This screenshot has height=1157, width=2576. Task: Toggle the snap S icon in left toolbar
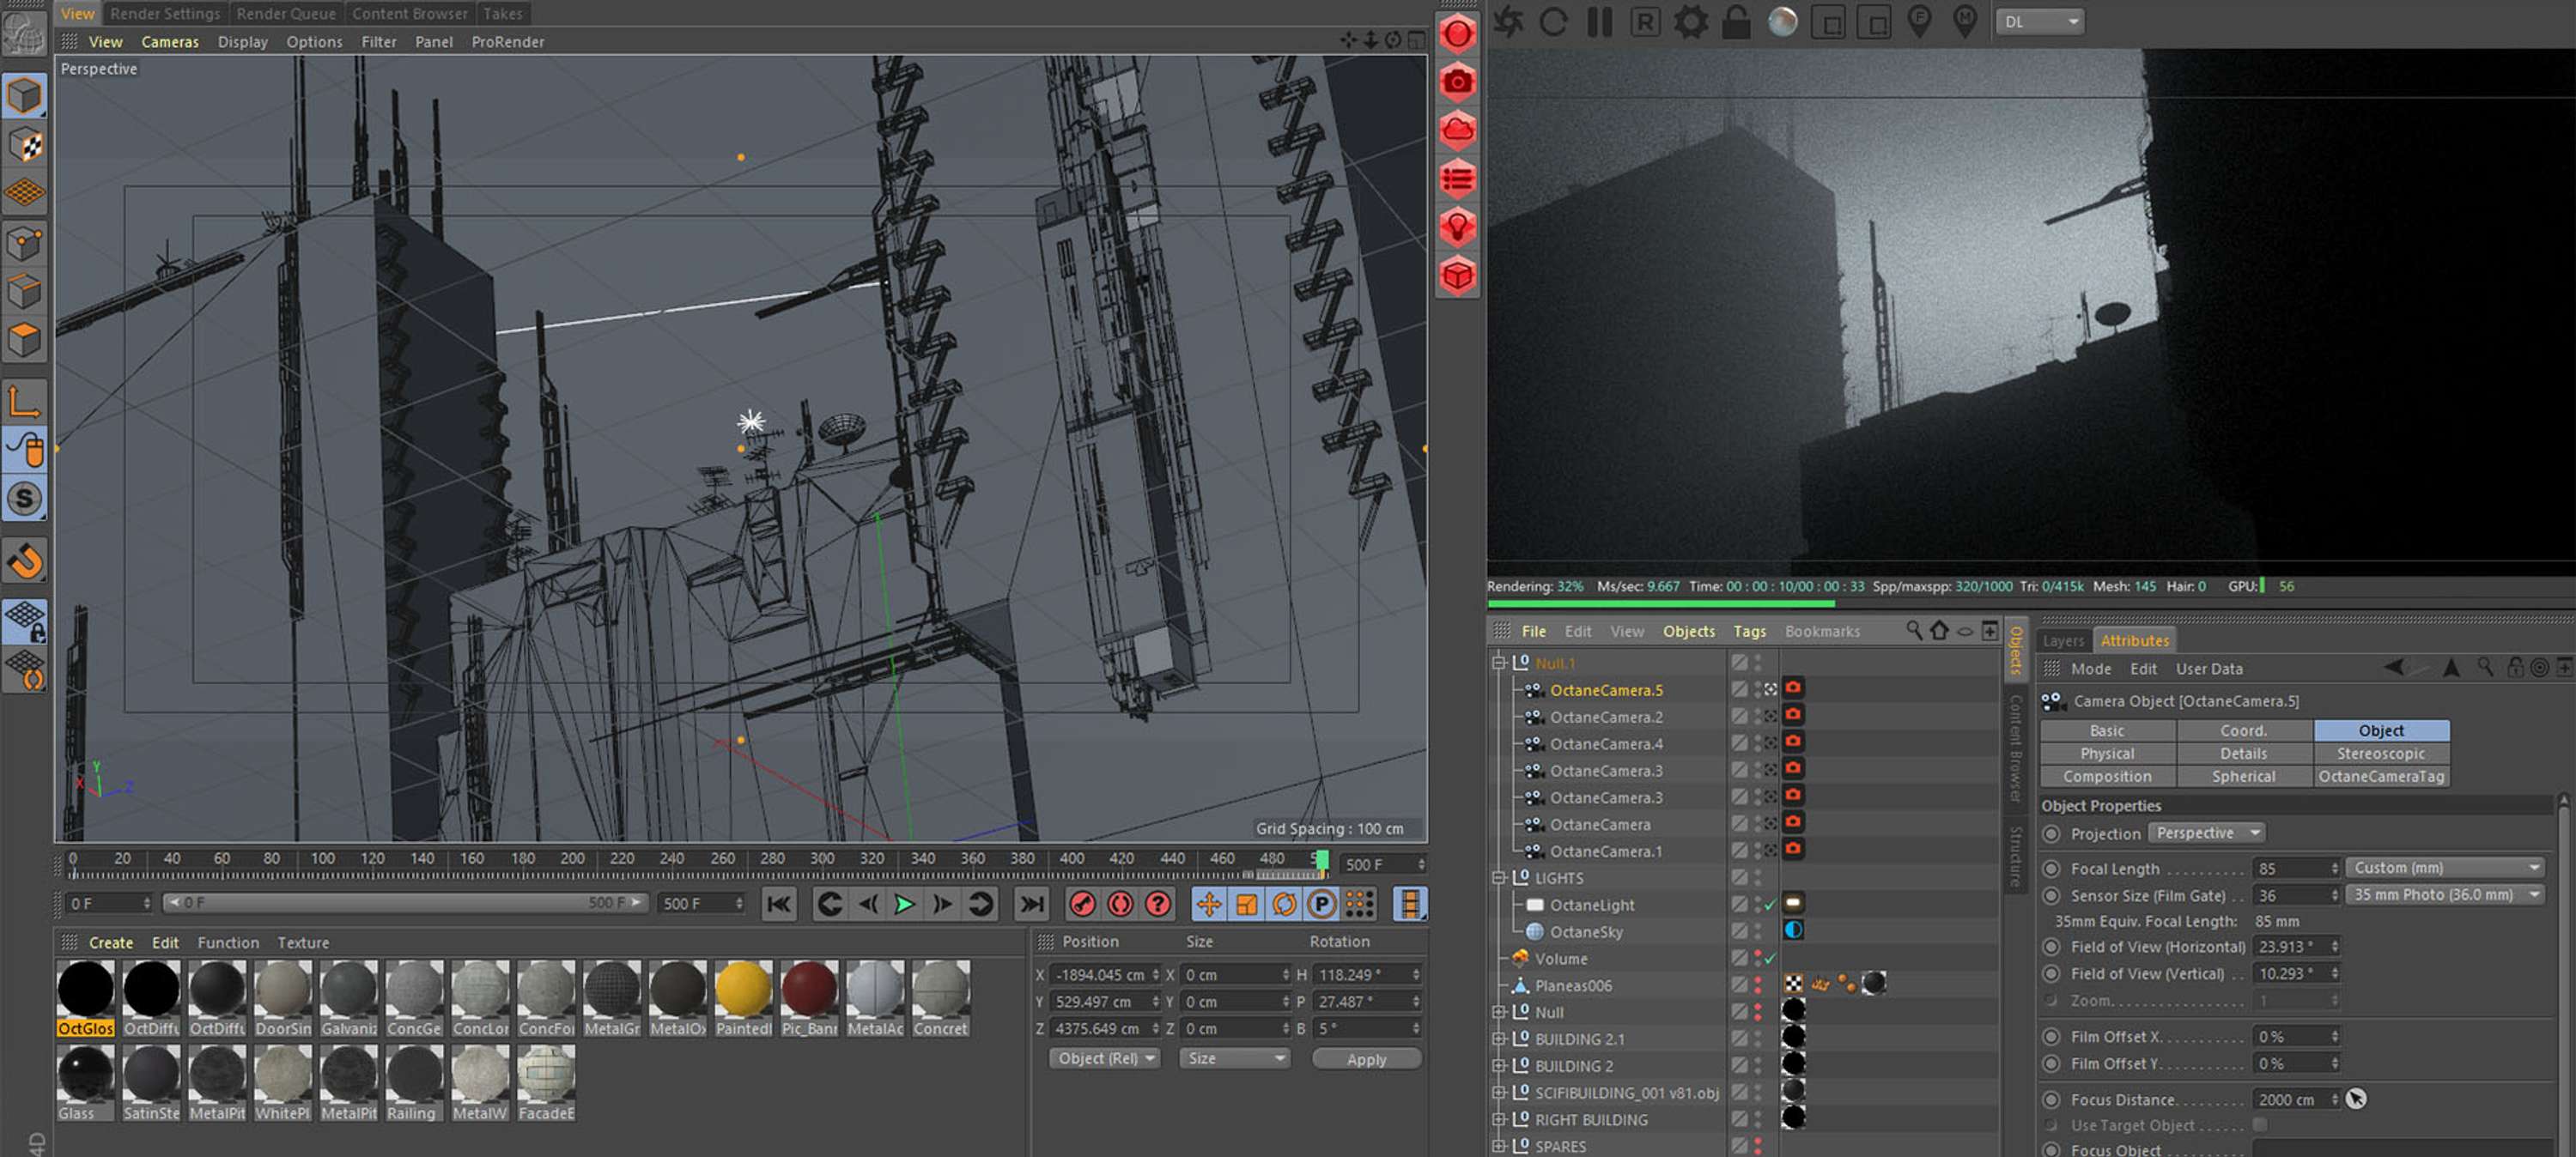pos(25,499)
